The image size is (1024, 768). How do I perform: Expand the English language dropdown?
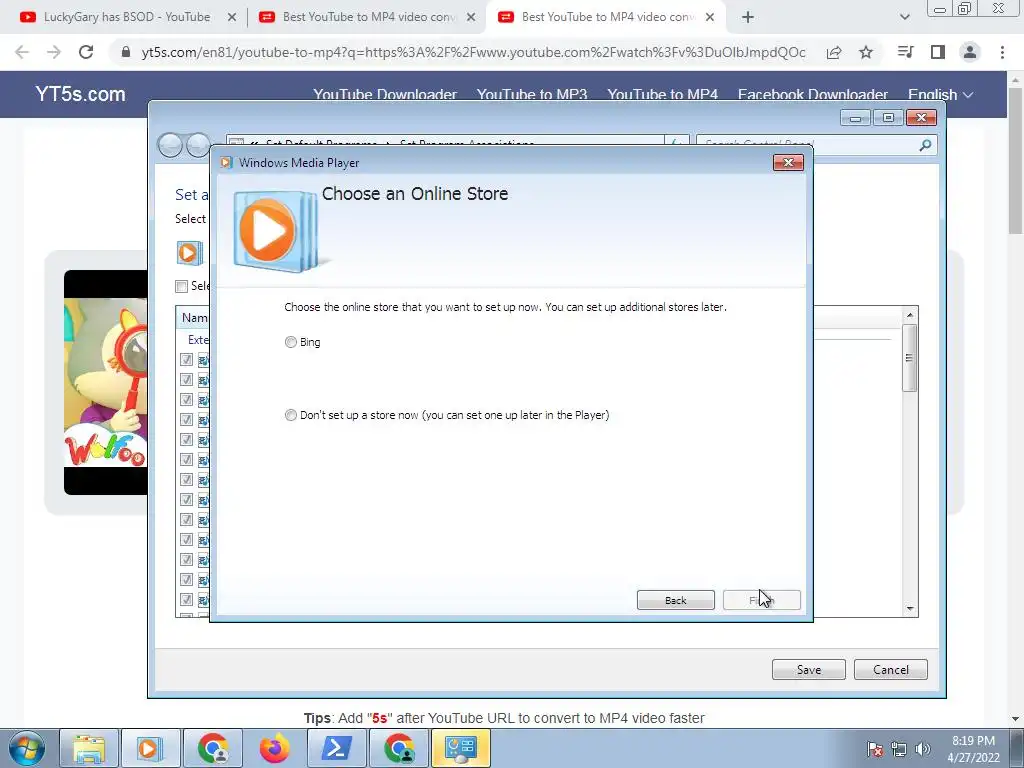point(940,95)
